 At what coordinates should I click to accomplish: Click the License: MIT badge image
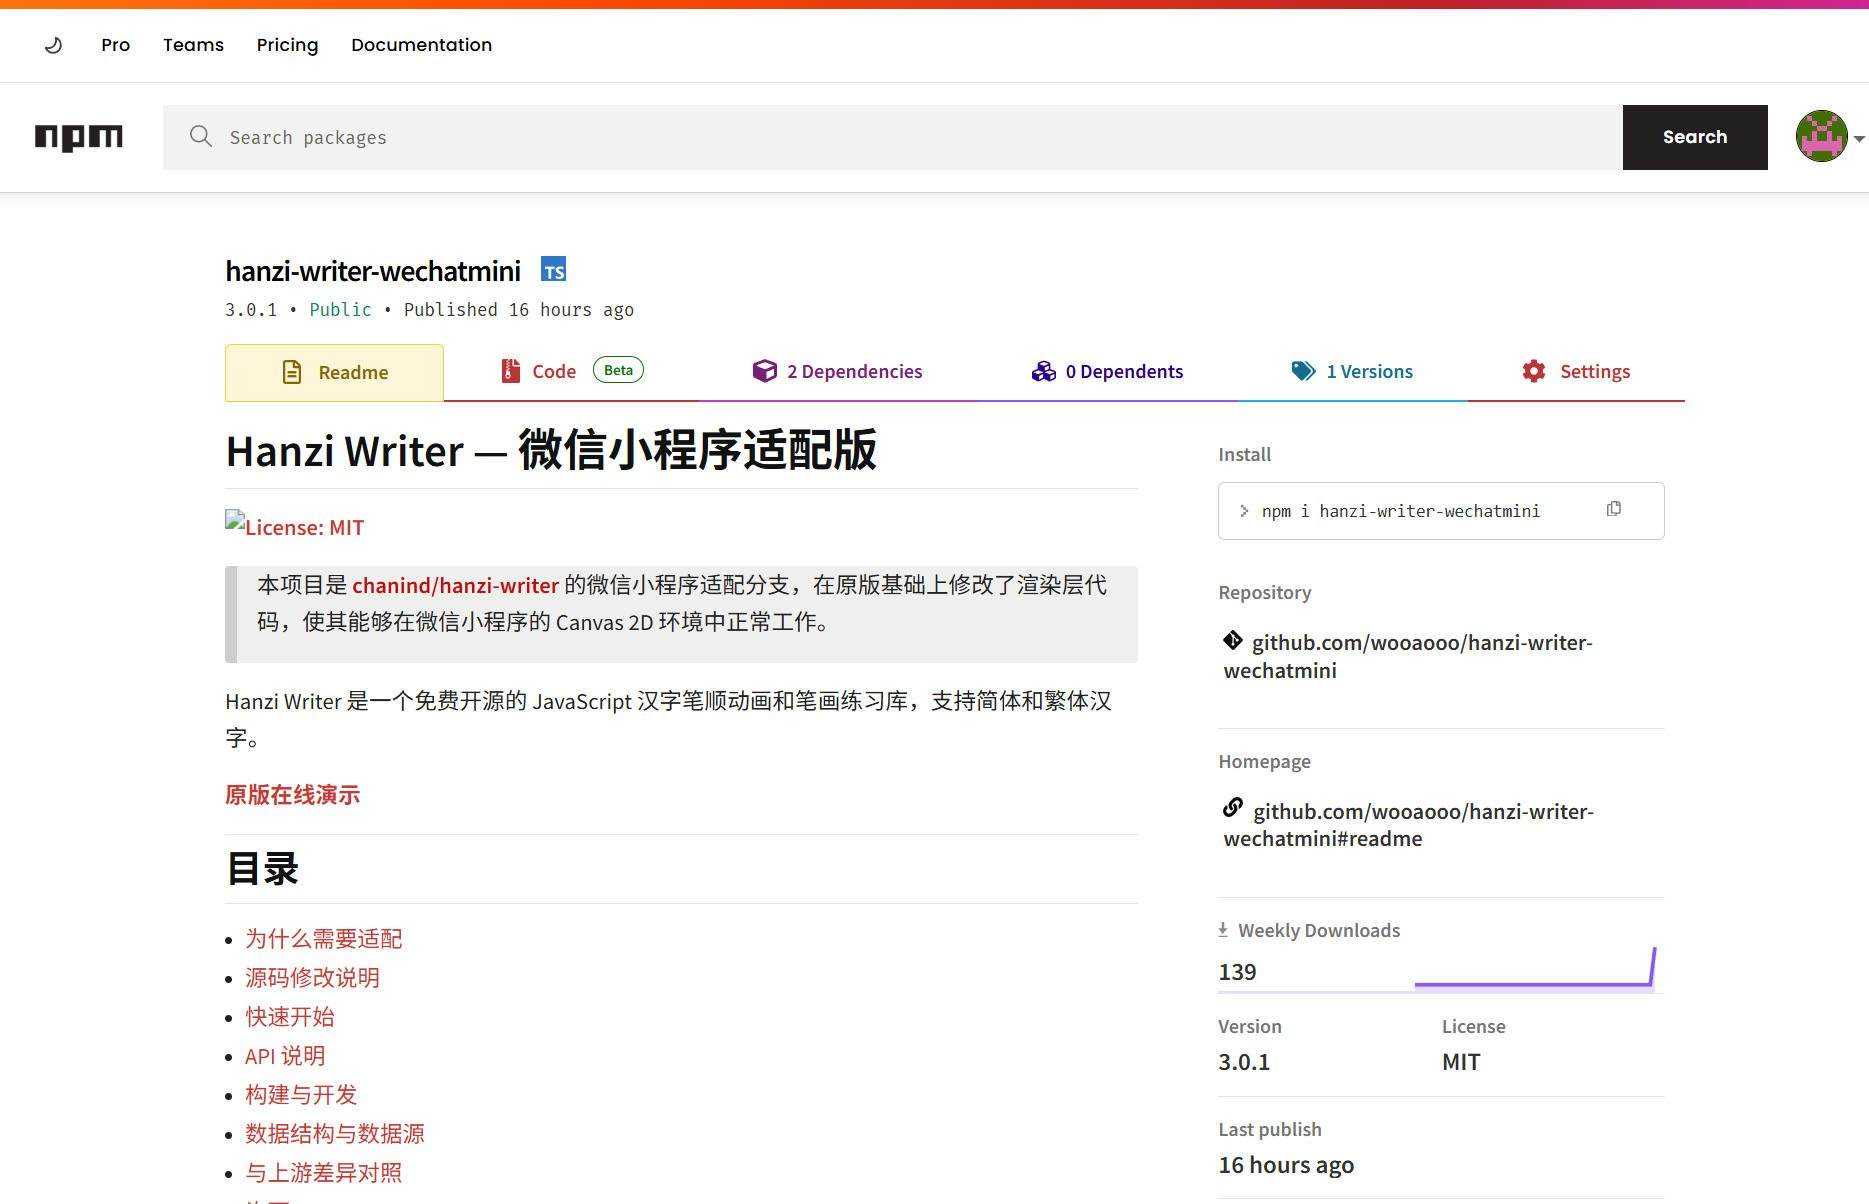[x=295, y=526]
